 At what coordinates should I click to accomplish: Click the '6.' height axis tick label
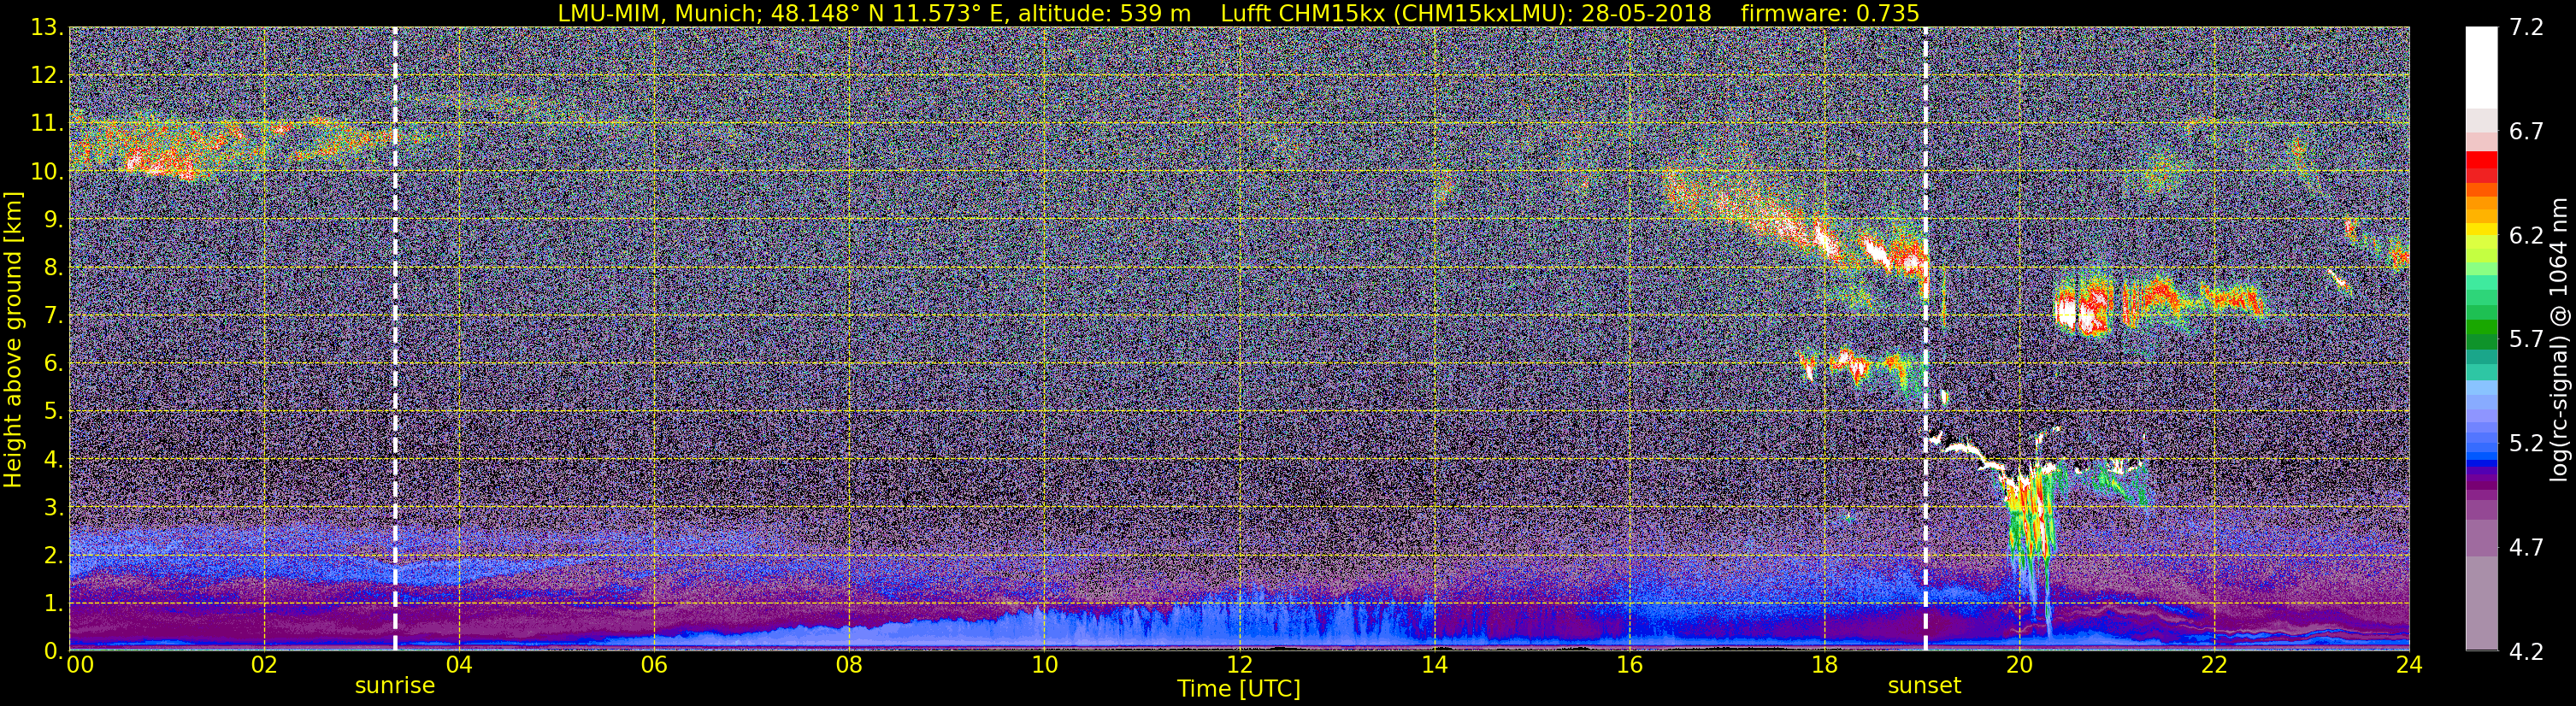click(x=53, y=364)
